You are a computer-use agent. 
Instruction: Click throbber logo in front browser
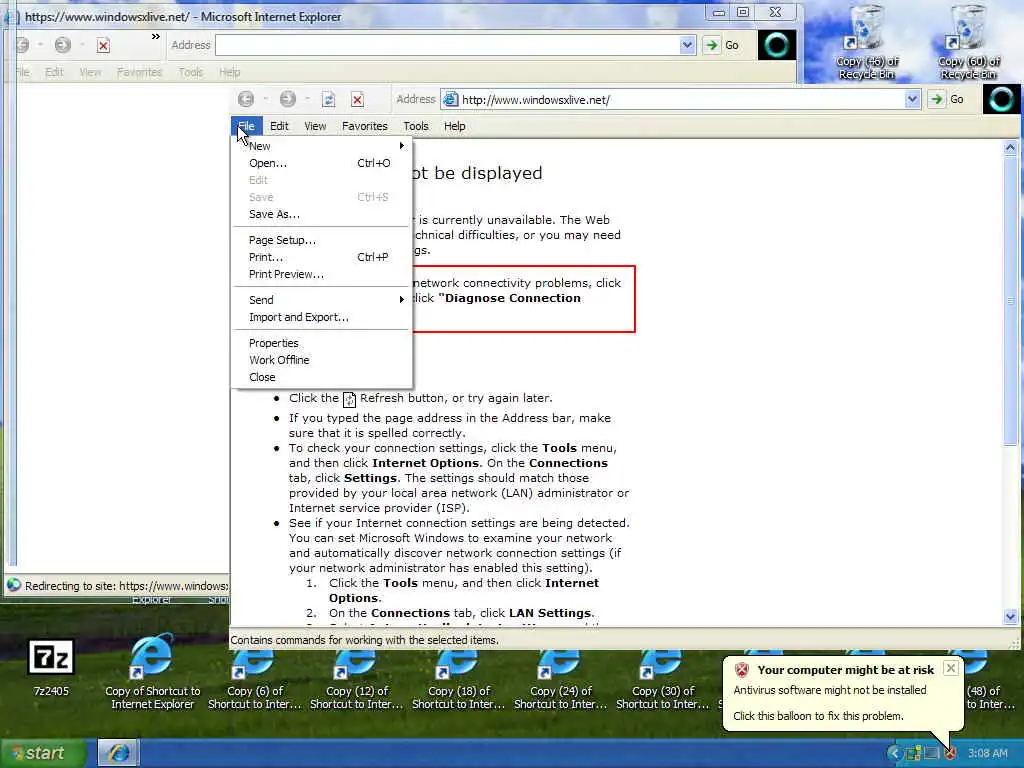click(x=1001, y=99)
